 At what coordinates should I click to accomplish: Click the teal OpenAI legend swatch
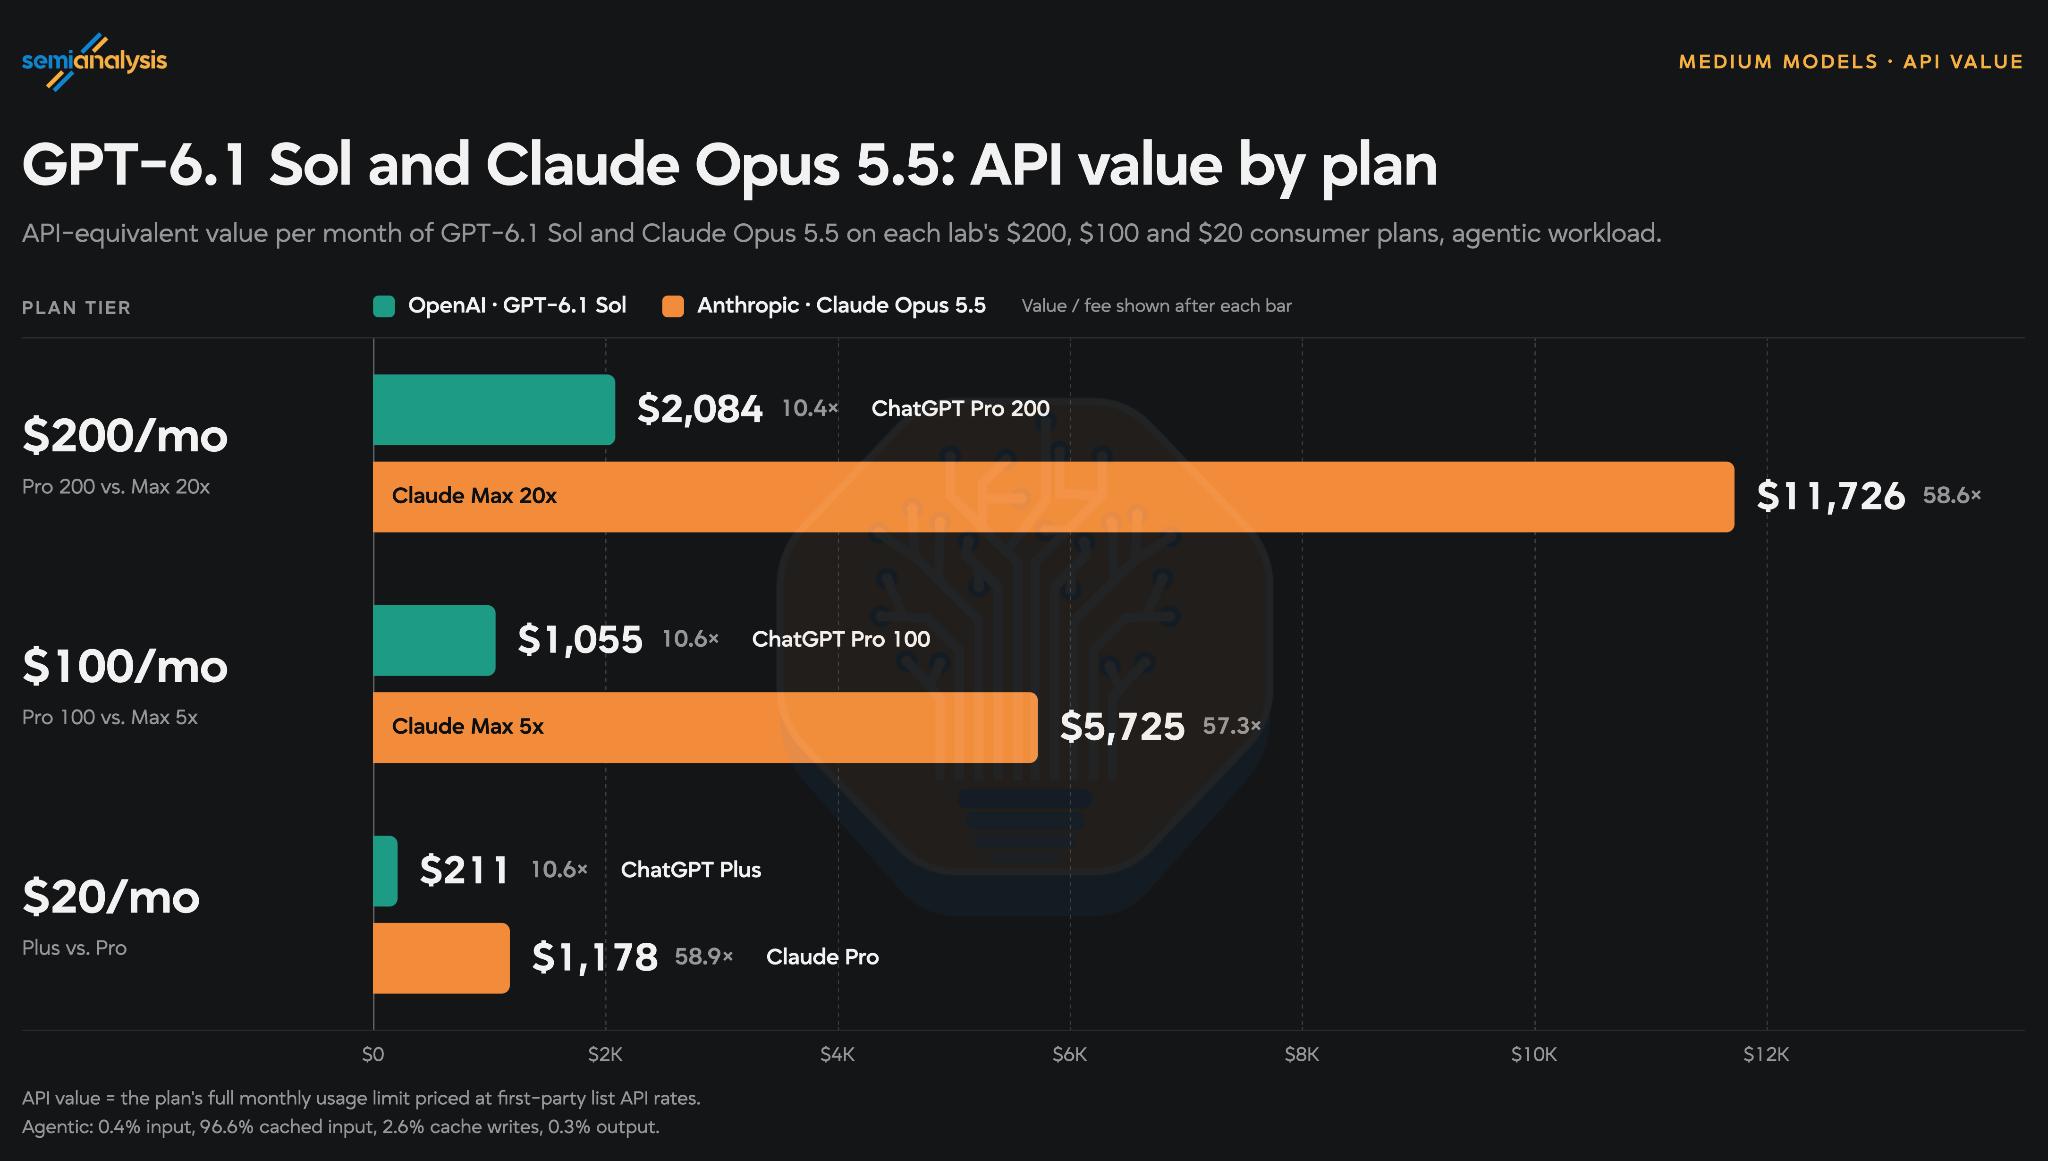click(x=384, y=306)
